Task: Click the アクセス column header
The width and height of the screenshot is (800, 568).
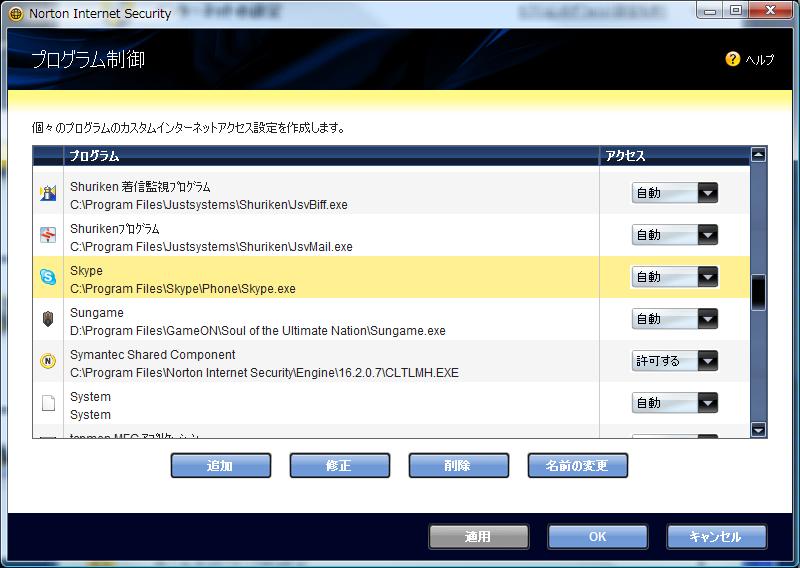Action: (674, 156)
